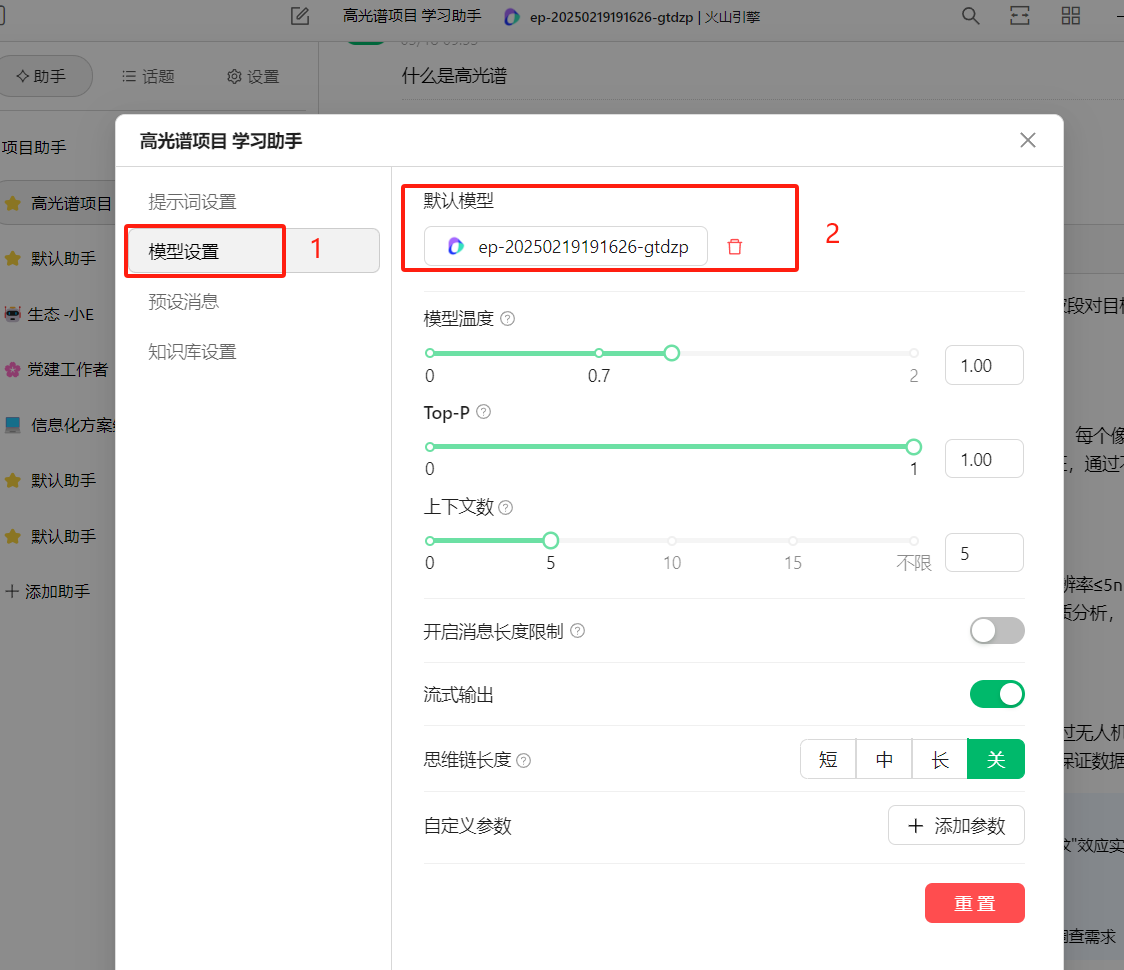Switch to 提示词设置 tab
This screenshot has height=970, width=1124.
pos(192,201)
